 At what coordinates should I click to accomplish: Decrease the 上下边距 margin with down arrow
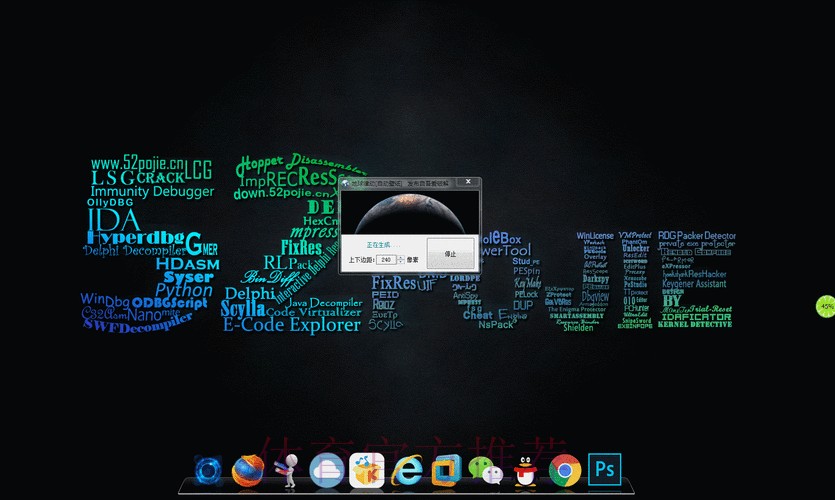(x=401, y=262)
